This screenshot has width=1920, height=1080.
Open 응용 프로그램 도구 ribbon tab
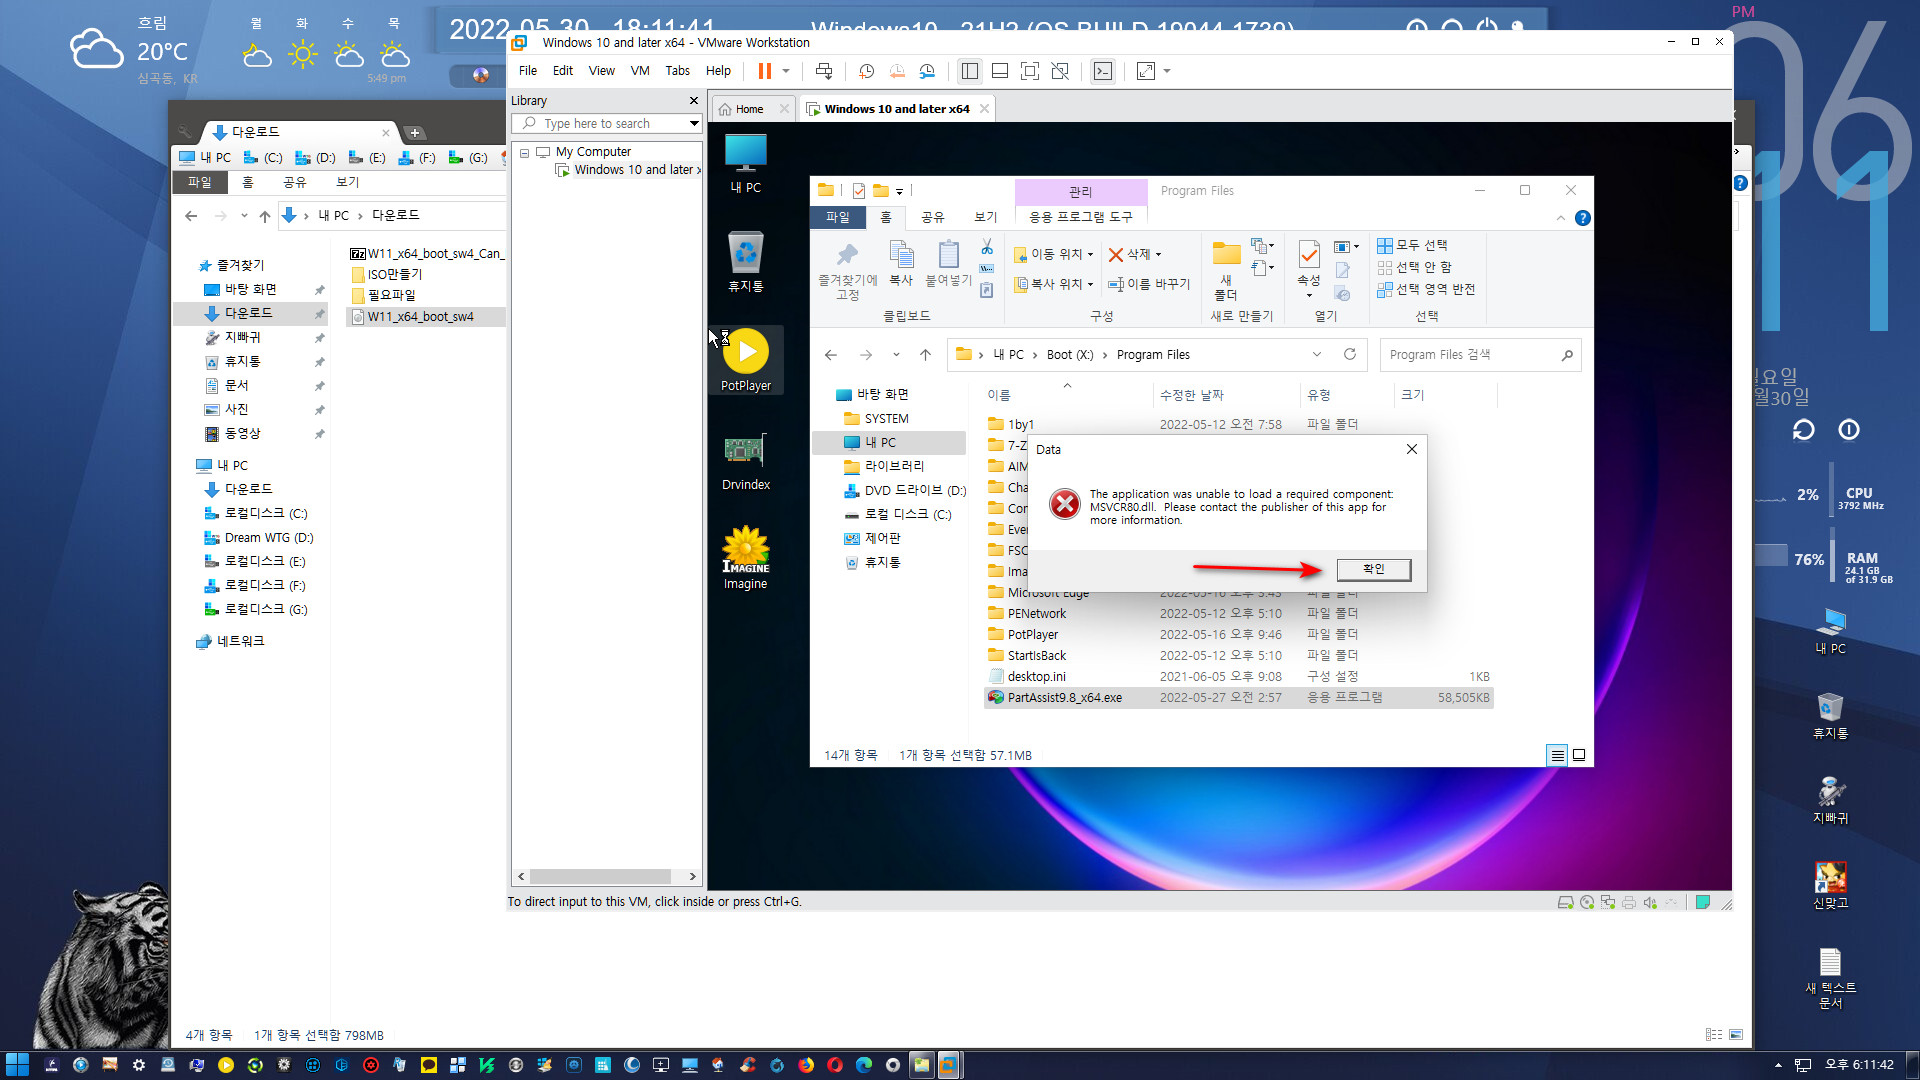click(1081, 217)
